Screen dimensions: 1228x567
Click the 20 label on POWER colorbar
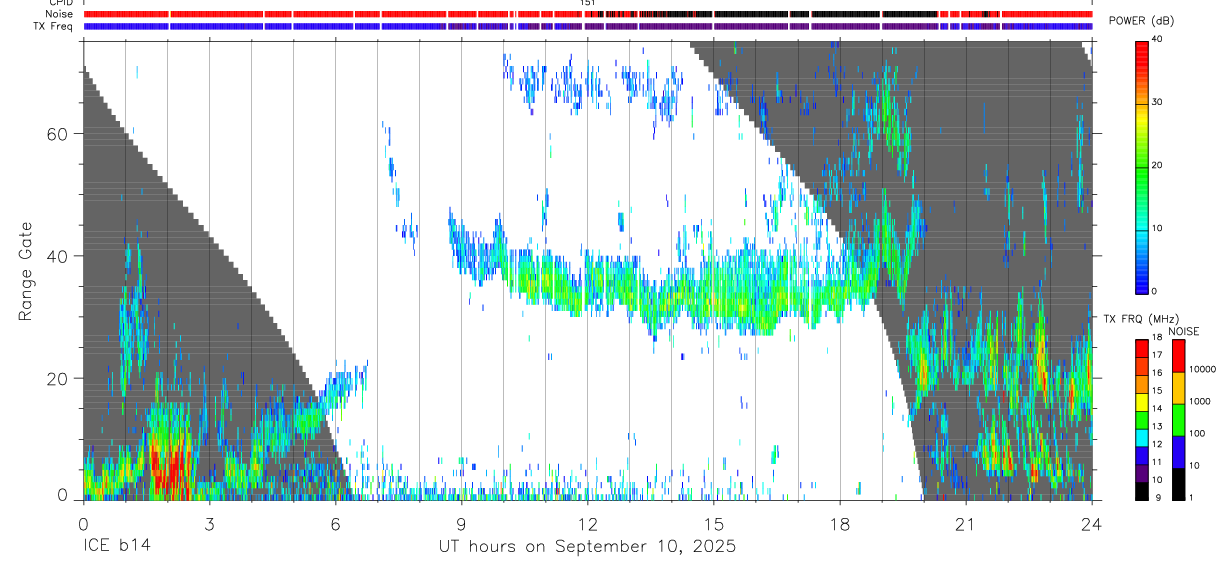(x=1158, y=166)
